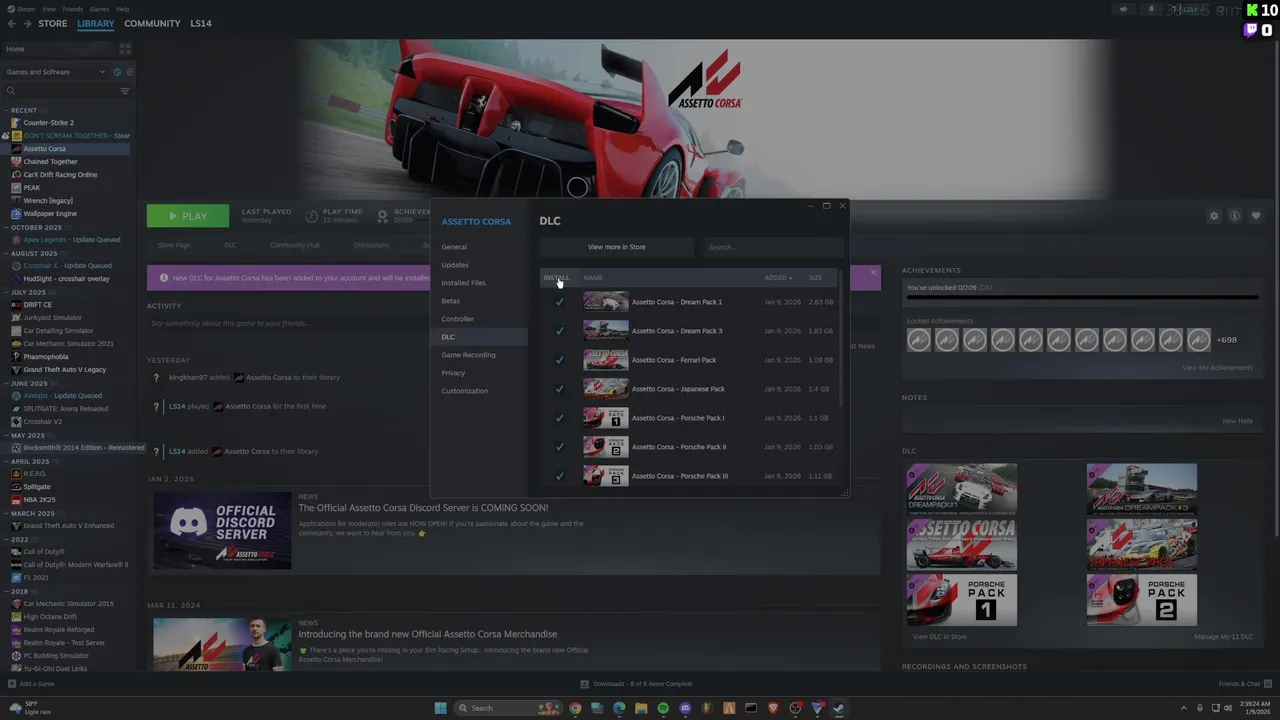Show only ready-to-play games in the sidebar
1280x720 pixels.
coord(129,72)
